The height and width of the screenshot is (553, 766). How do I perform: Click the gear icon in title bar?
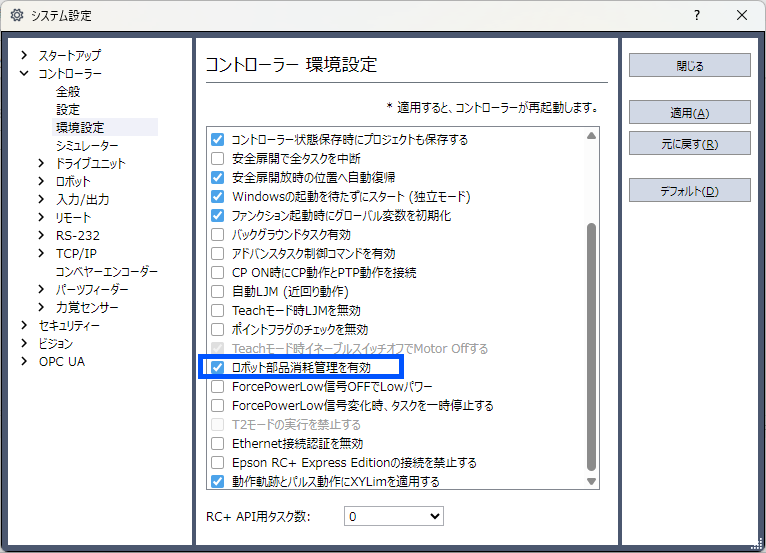[x=17, y=15]
